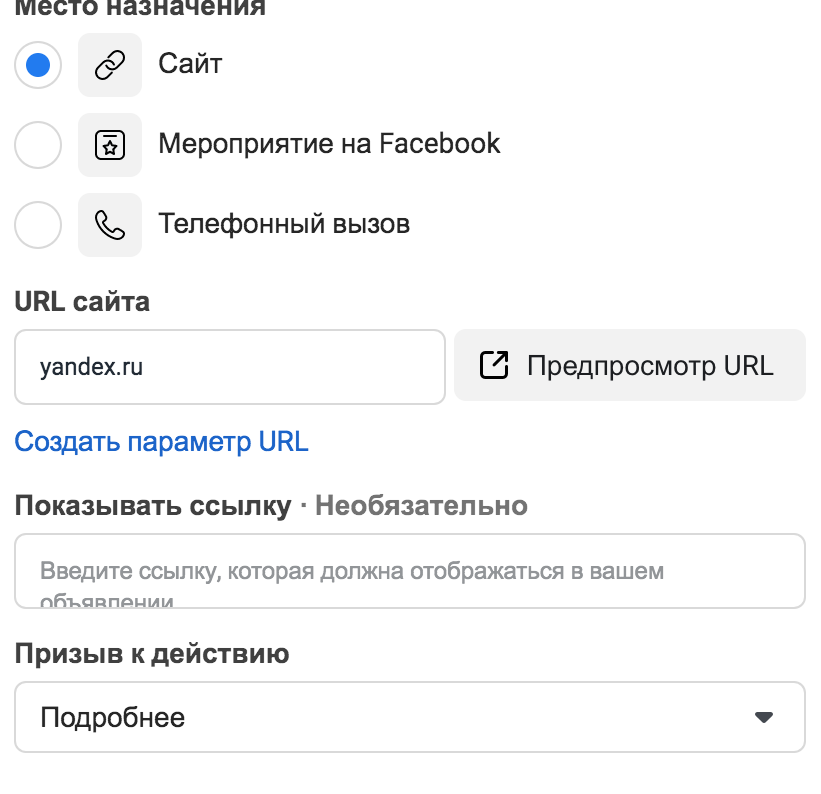Open the Призыв к действию dropdown arrow
The width and height of the screenshot is (821, 794).
click(x=764, y=717)
